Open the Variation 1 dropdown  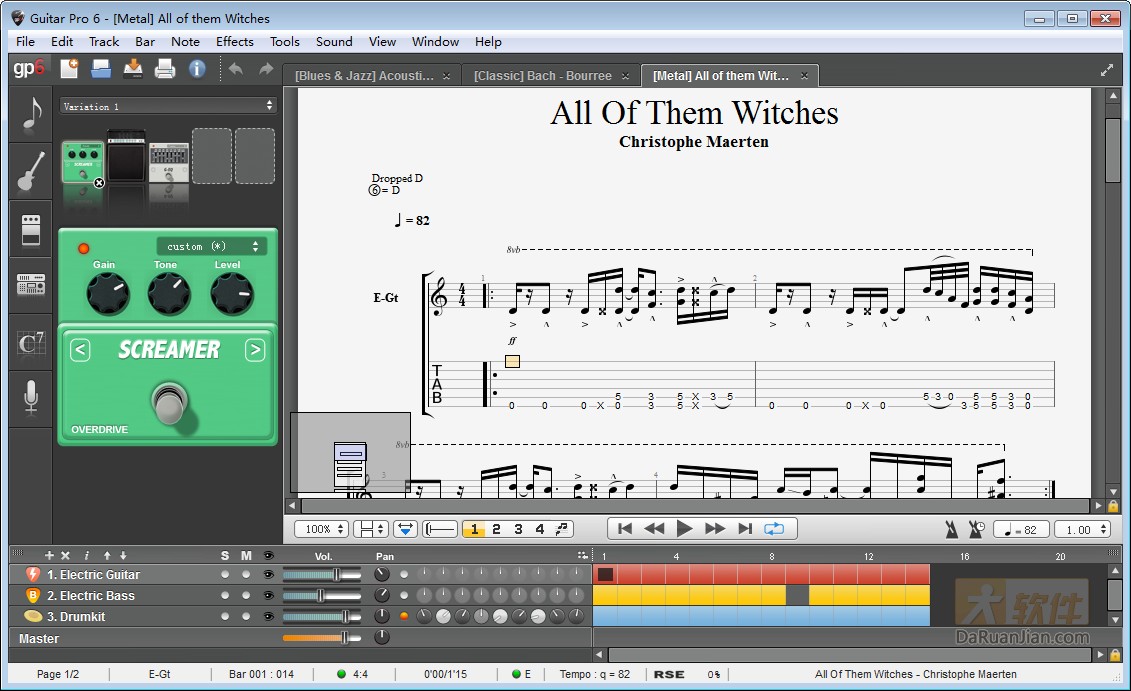pyautogui.click(x=168, y=106)
